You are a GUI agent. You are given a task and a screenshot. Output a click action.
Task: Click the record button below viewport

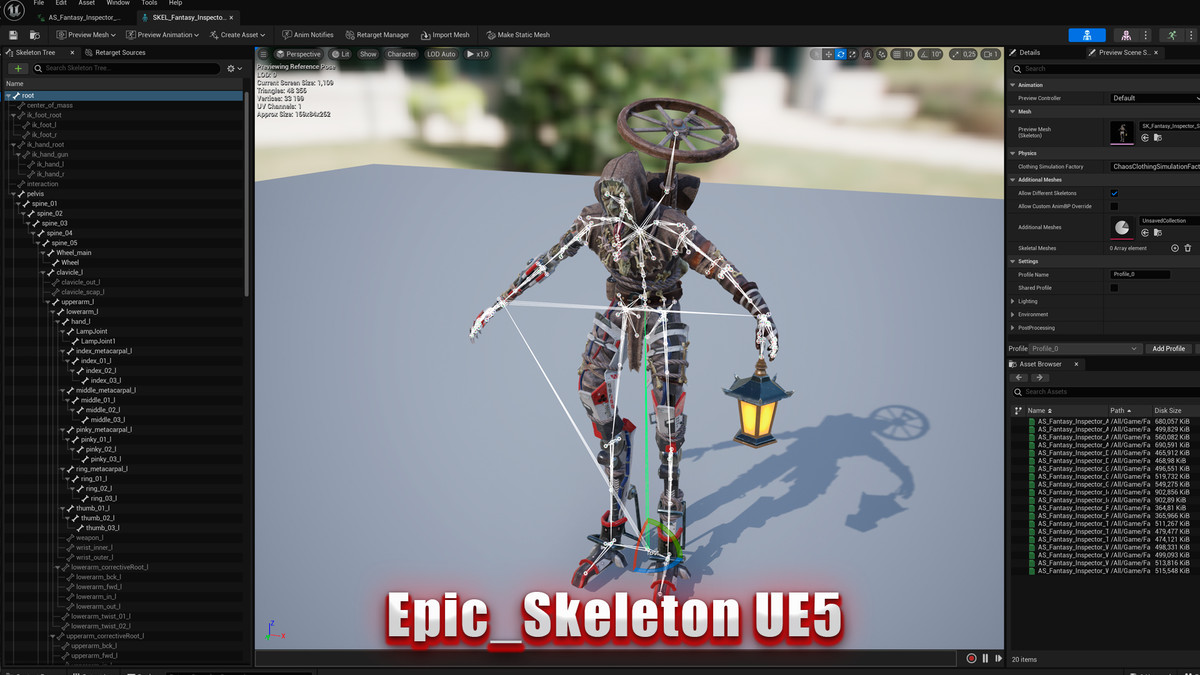[970, 658]
